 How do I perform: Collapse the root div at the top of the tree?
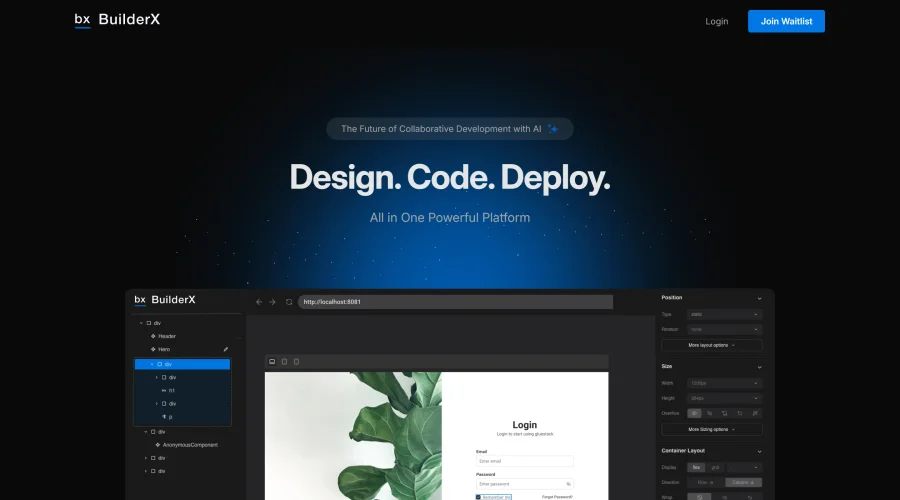tap(141, 323)
